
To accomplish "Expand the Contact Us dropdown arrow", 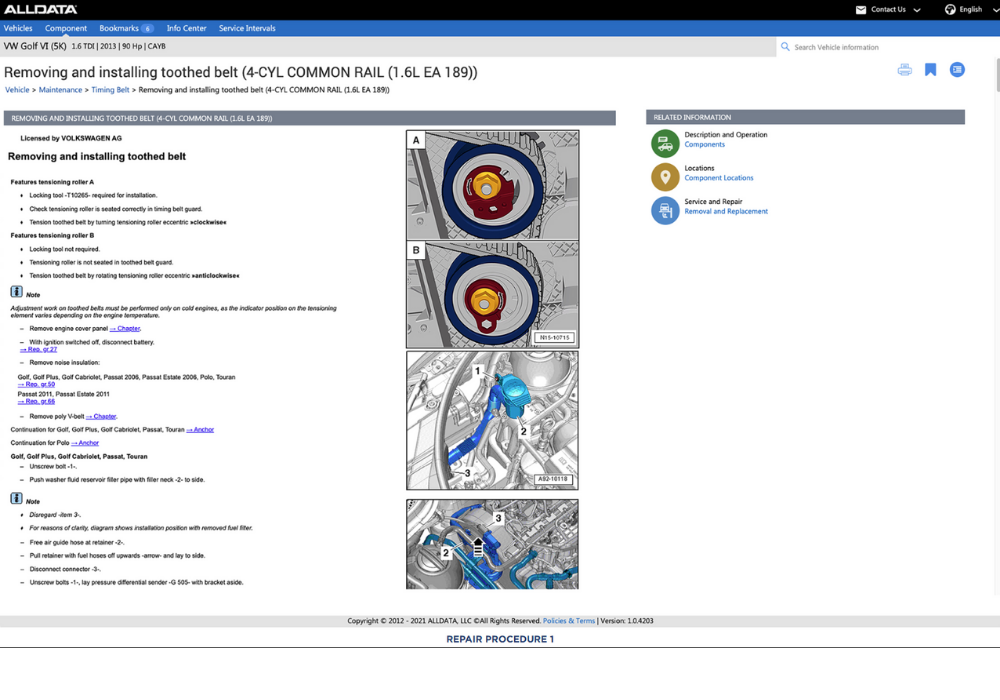I will point(917,10).
